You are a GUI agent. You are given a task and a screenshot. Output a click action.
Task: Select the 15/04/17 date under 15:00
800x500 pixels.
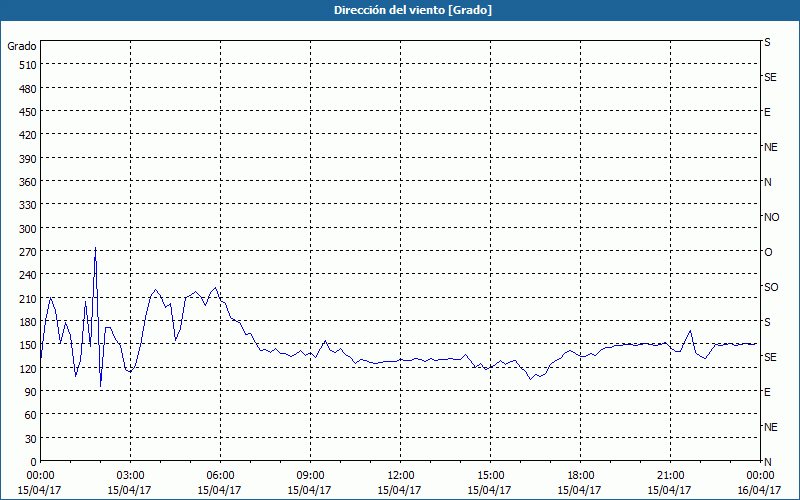pyautogui.click(x=489, y=490)
